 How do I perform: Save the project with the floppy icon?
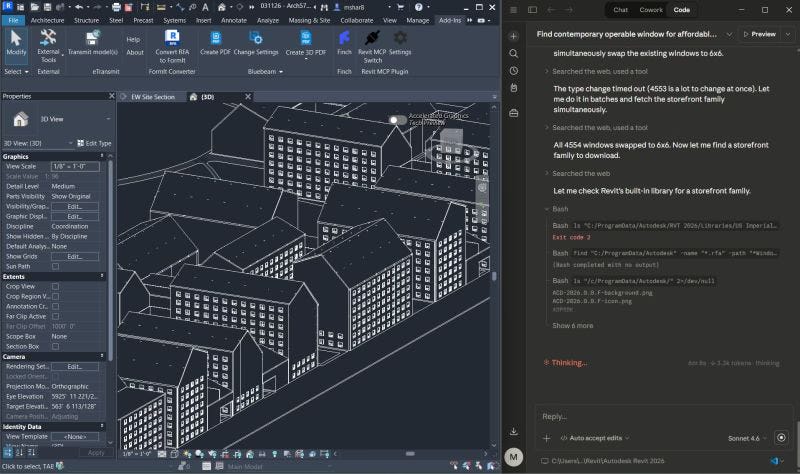[47, 7]
